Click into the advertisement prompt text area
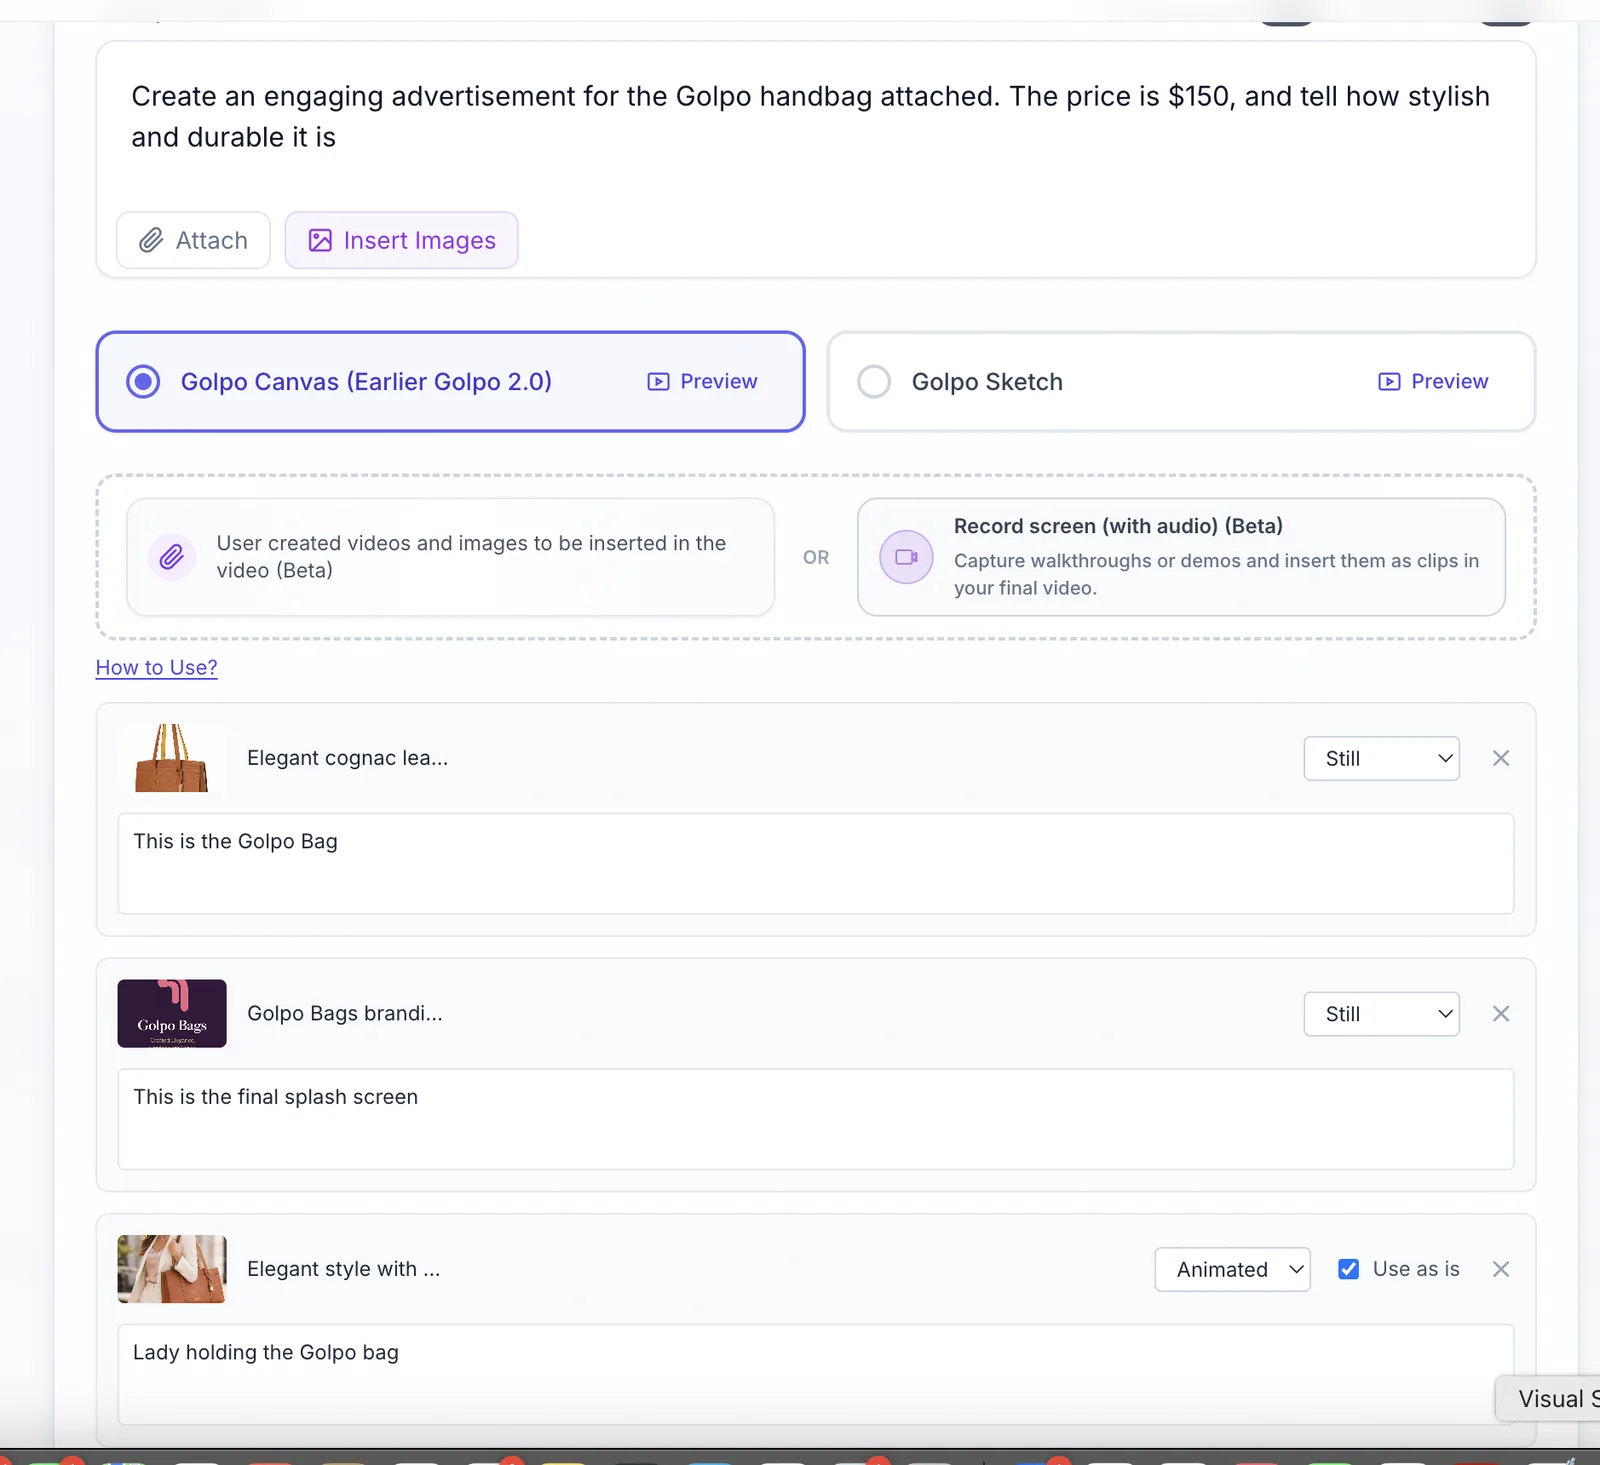Image resolution: width=1600 pixels, height=1465 pixels. pos(816,117)
